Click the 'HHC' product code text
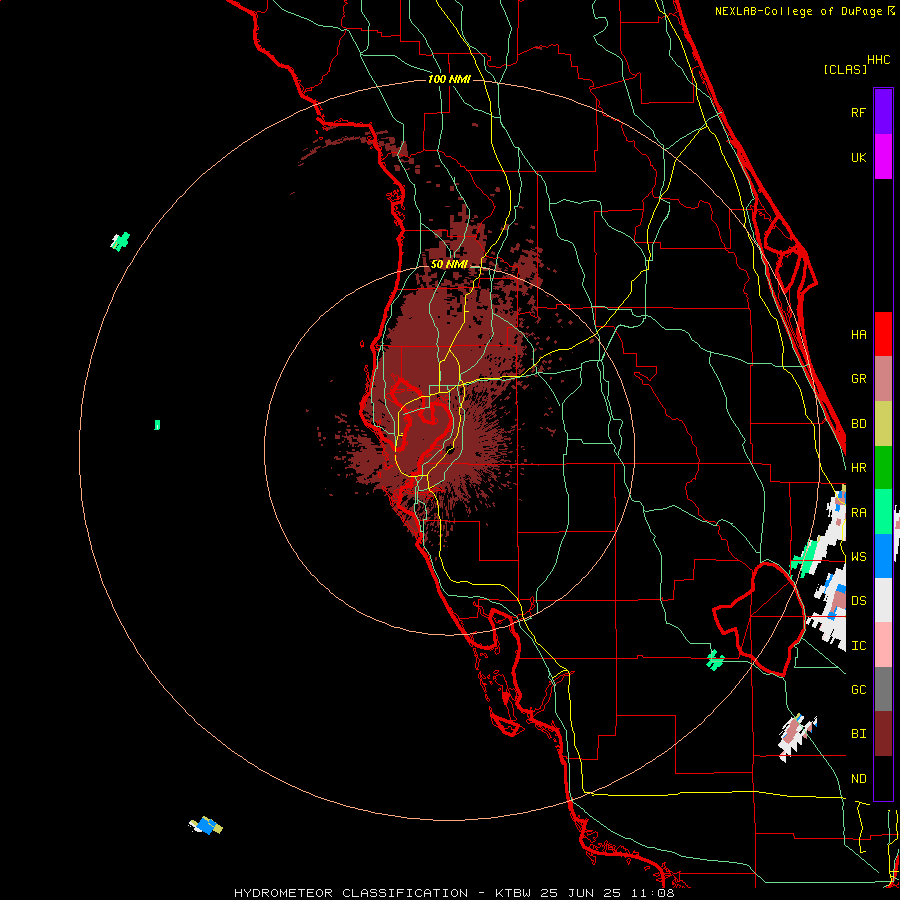The height and width of the screenshot is (900, 900). [879, 60]
